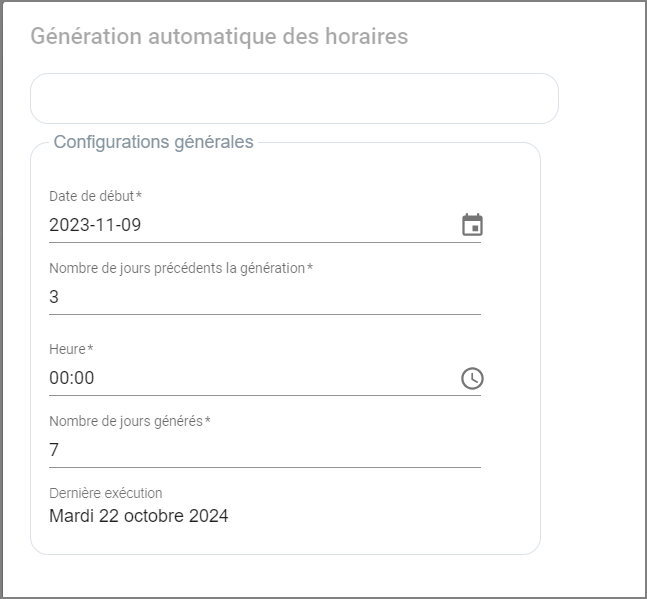Click the Génération automatique des horaires heading
The height and width of the screenshot is (599, 647).
219,36
